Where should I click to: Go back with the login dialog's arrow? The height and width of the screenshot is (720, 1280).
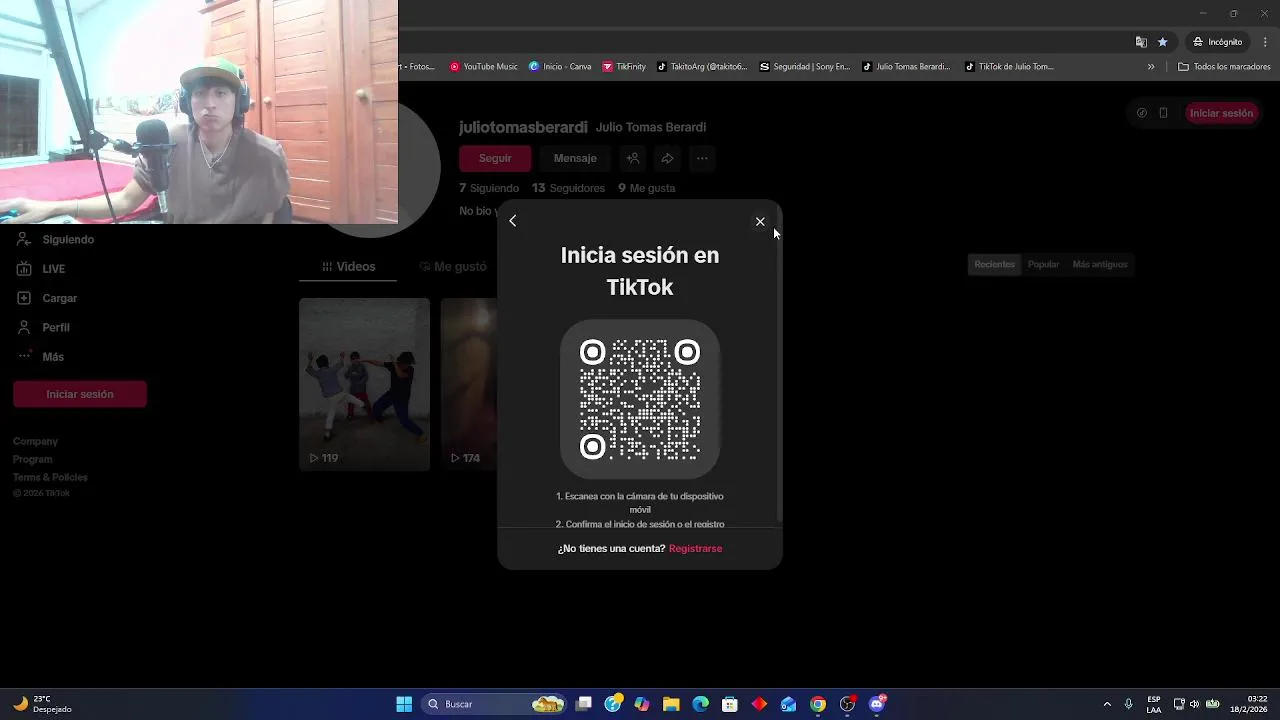tap(513, 221)
